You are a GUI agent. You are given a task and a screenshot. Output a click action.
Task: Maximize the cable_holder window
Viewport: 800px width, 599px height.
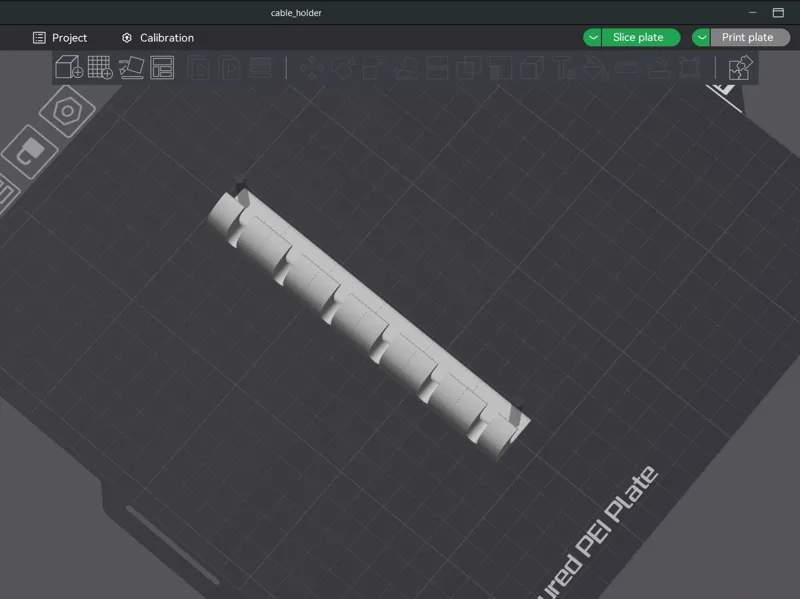tap(778, 13)
